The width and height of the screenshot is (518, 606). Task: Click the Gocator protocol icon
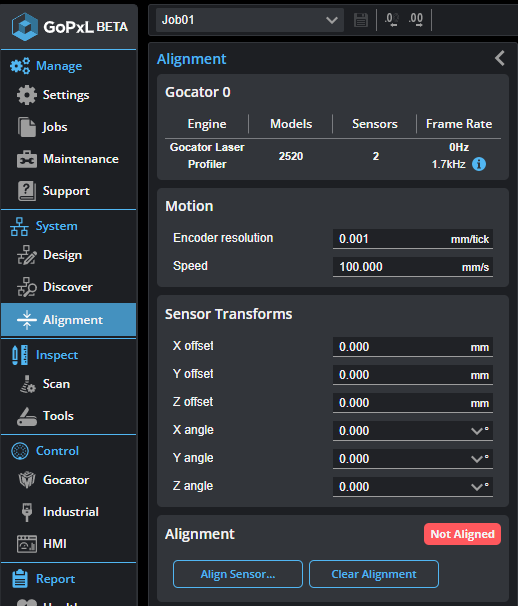click(x=27, y=480)
